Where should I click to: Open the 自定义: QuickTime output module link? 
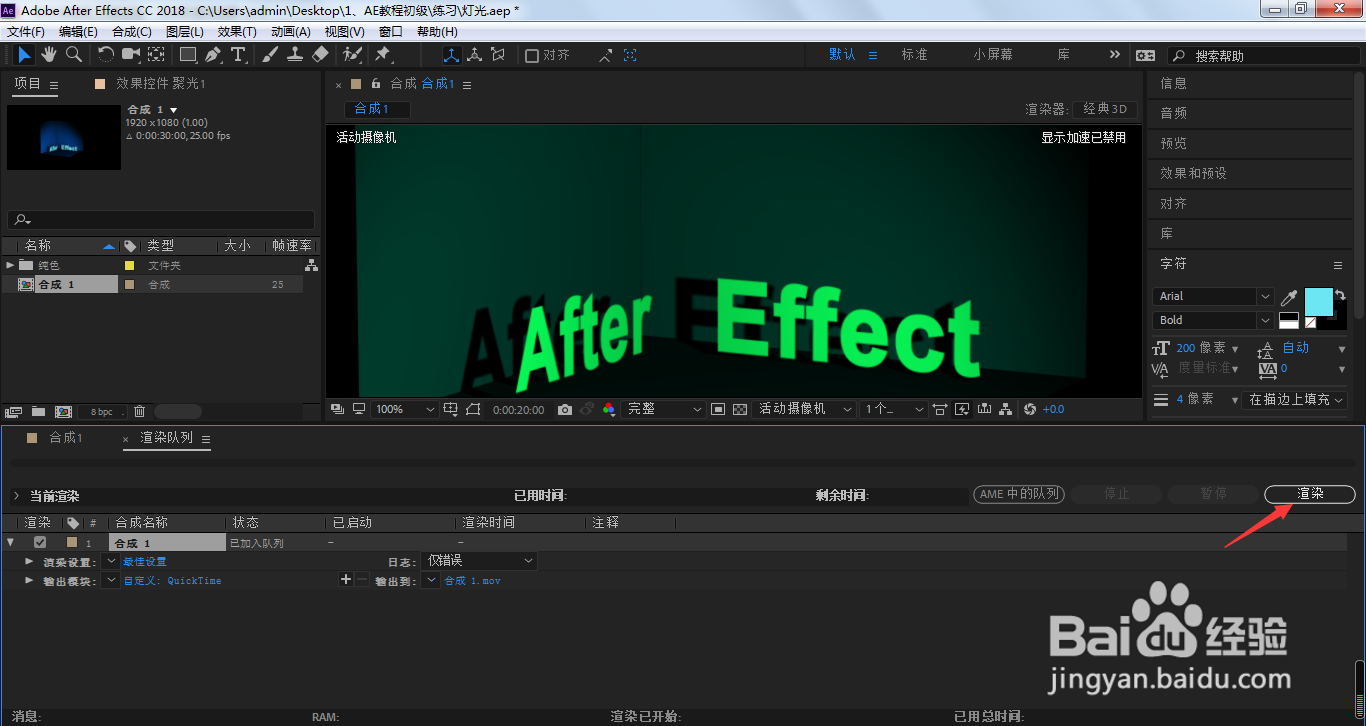point(172,581)
